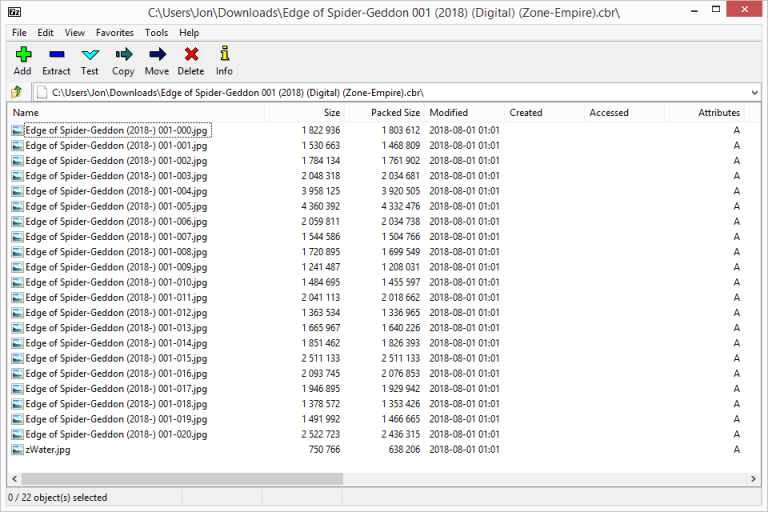Click the horizontal scrollbar thumb
This screenshot has width=768, height=512.
[x=182, y=479]
